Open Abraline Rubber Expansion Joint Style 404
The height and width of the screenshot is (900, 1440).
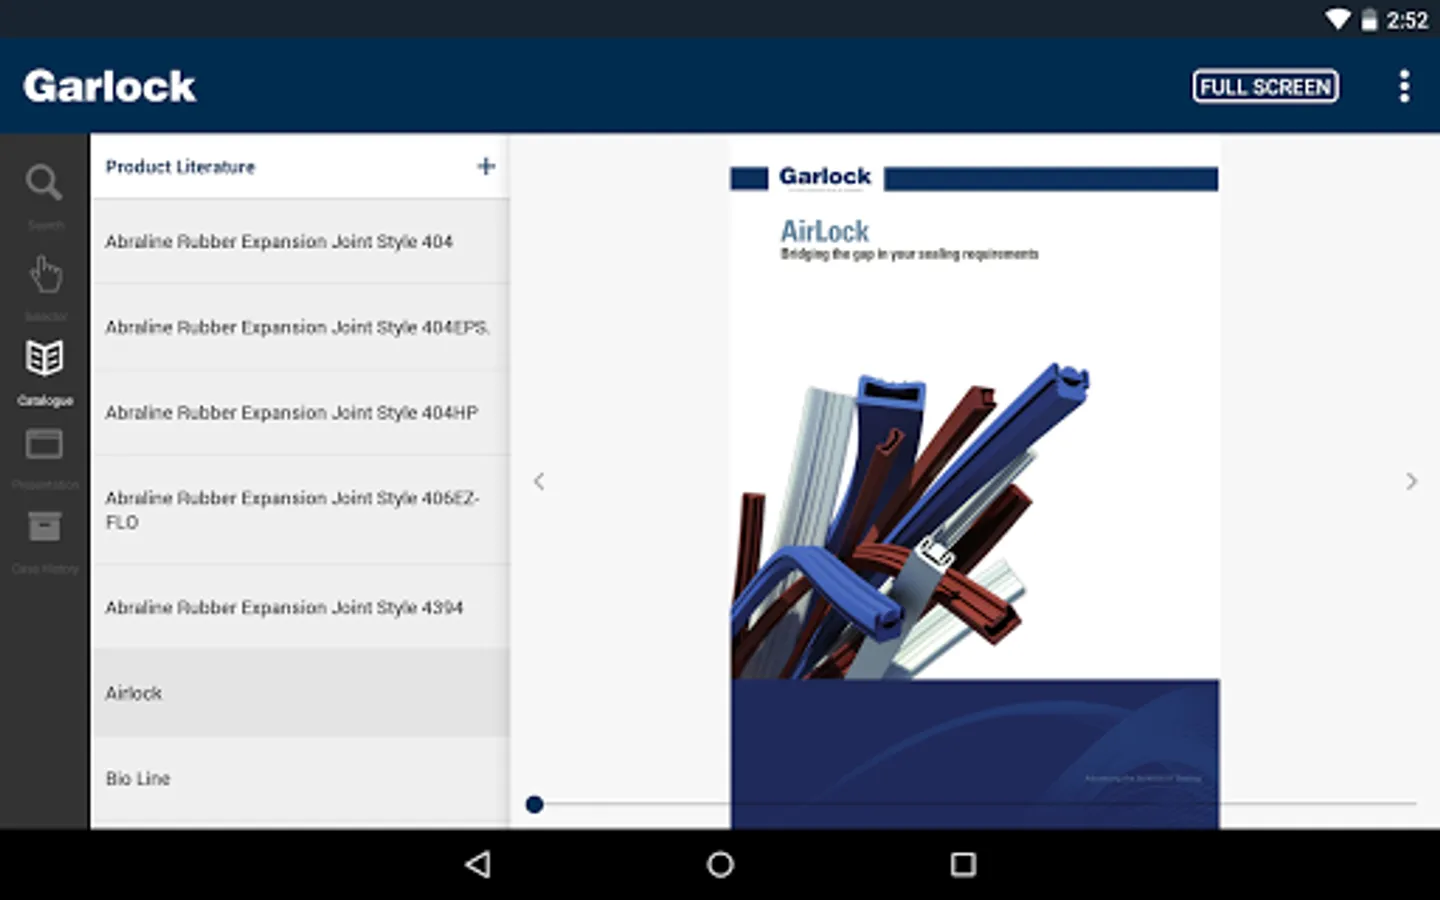click(300, 241)
